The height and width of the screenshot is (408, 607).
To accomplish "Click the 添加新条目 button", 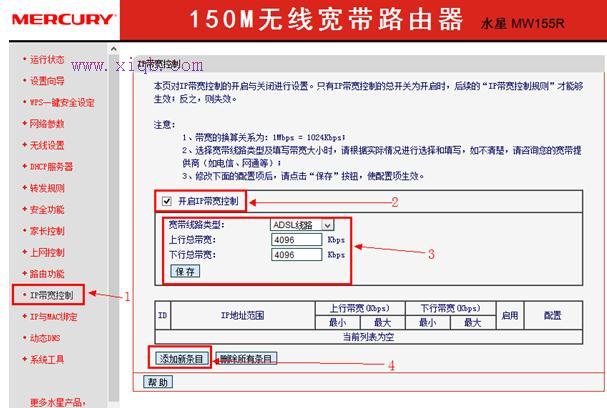I will (x=181, y=358).
